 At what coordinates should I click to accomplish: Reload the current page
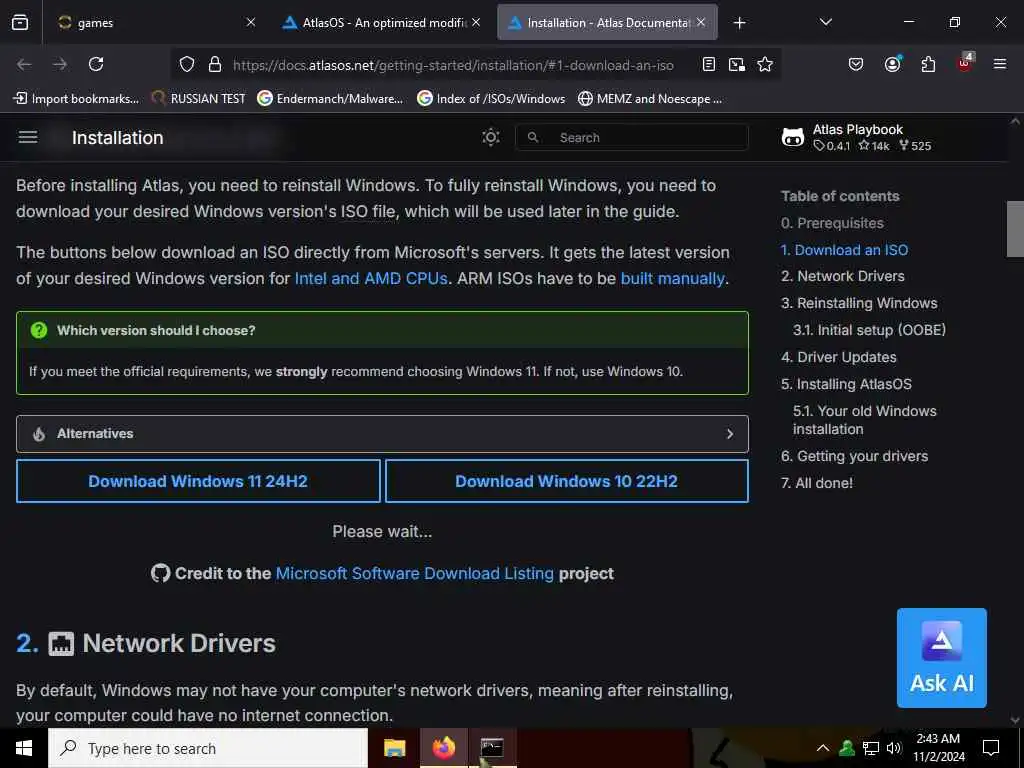pos(96,64)
